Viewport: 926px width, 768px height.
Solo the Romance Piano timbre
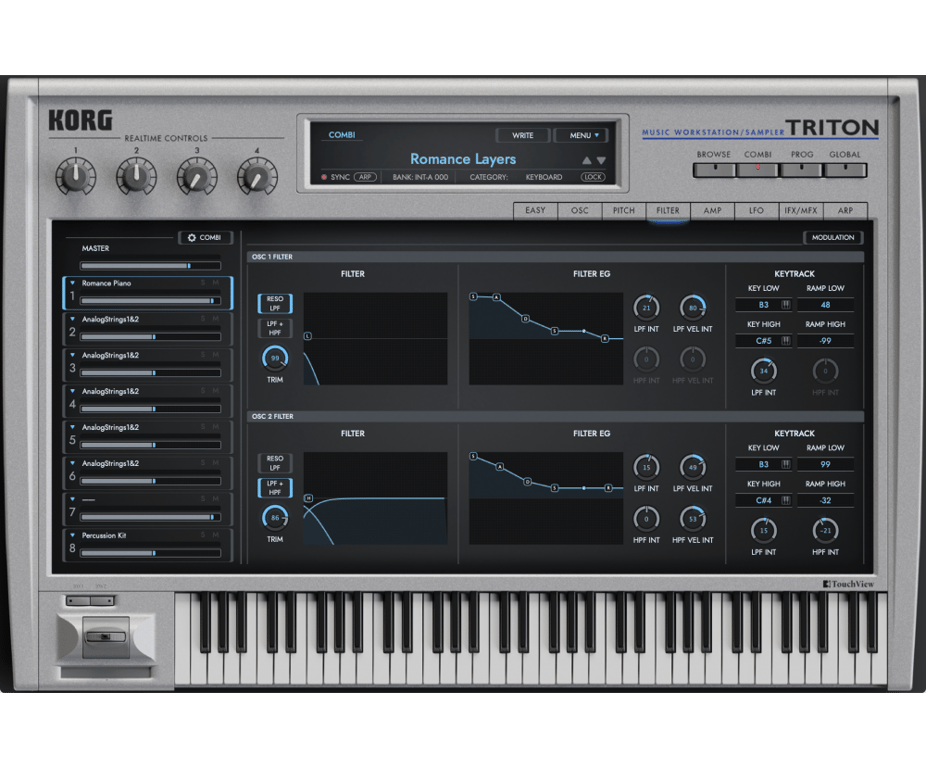click(203, 283)
